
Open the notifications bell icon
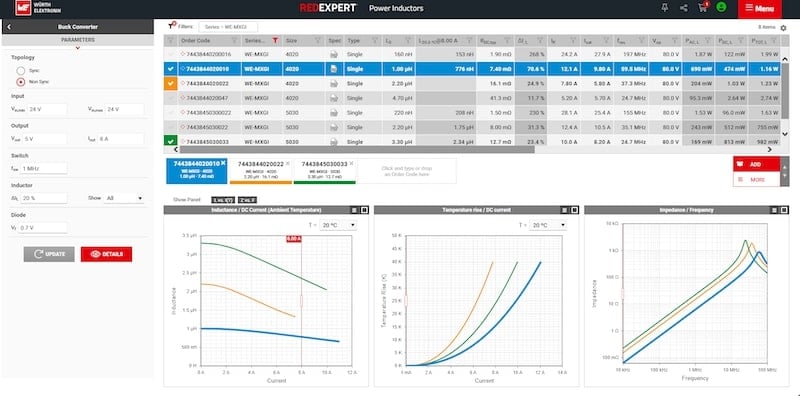[664, 8]
